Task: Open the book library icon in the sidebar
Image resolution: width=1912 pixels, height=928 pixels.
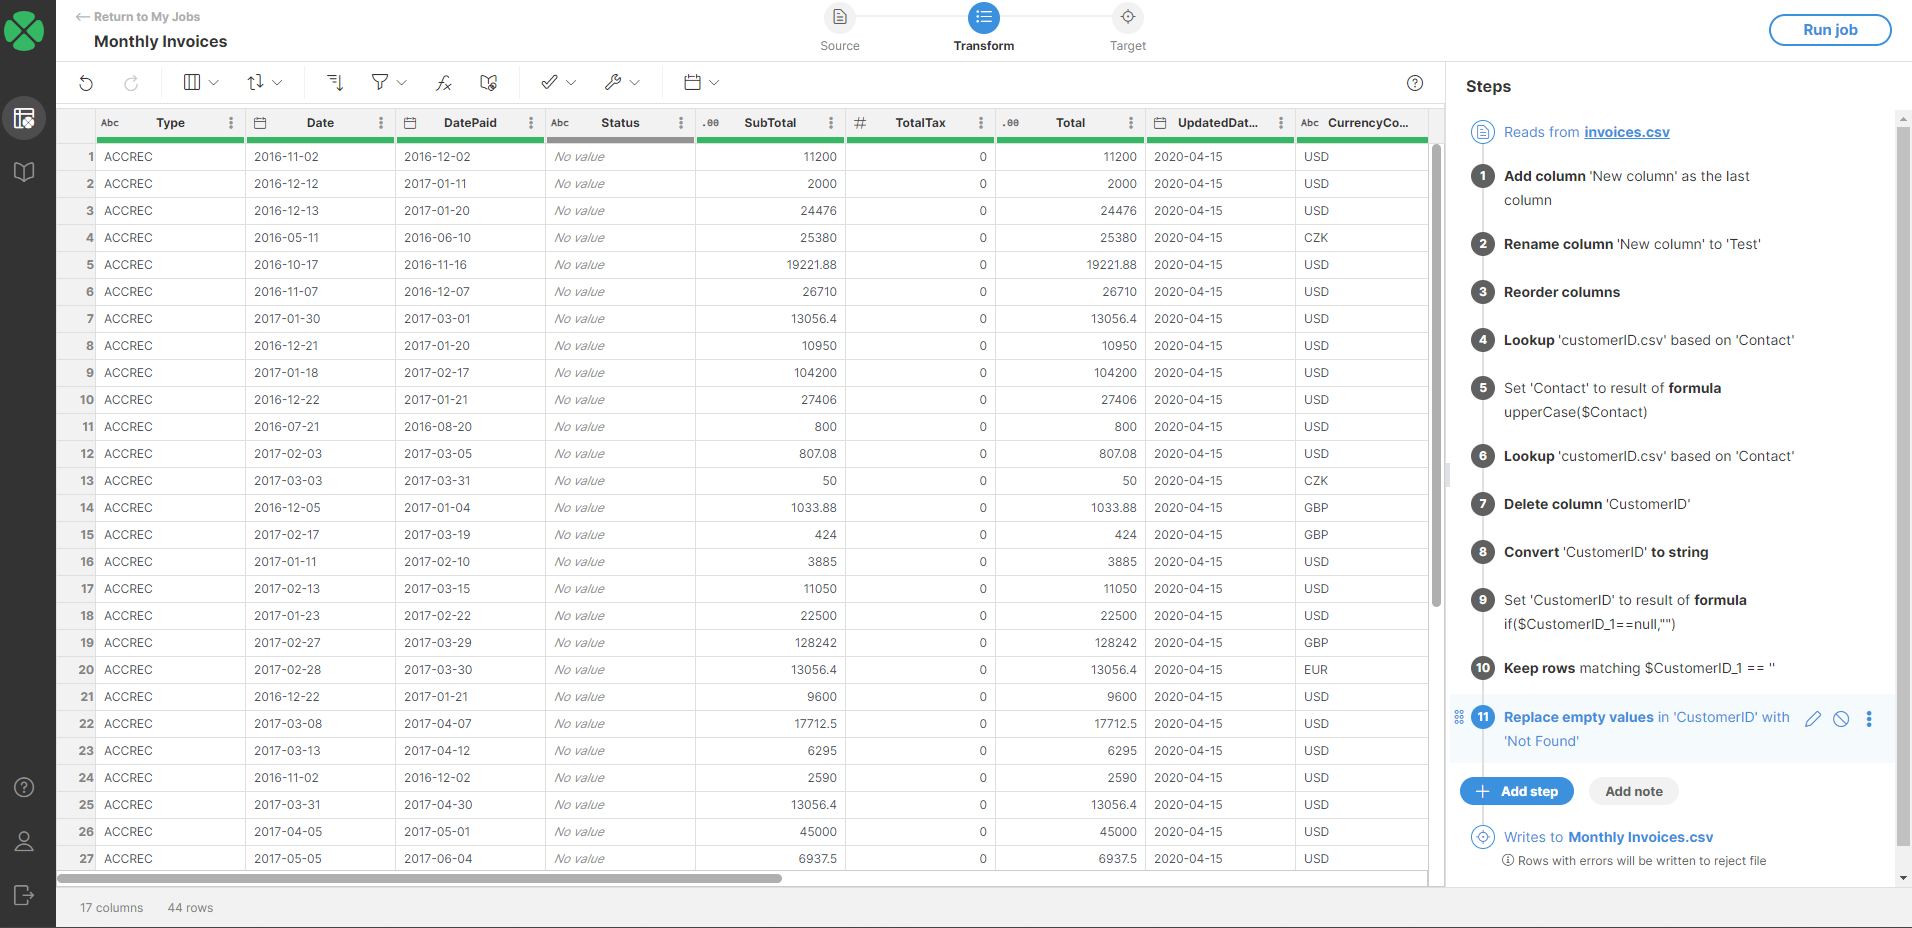Action: 24,171
